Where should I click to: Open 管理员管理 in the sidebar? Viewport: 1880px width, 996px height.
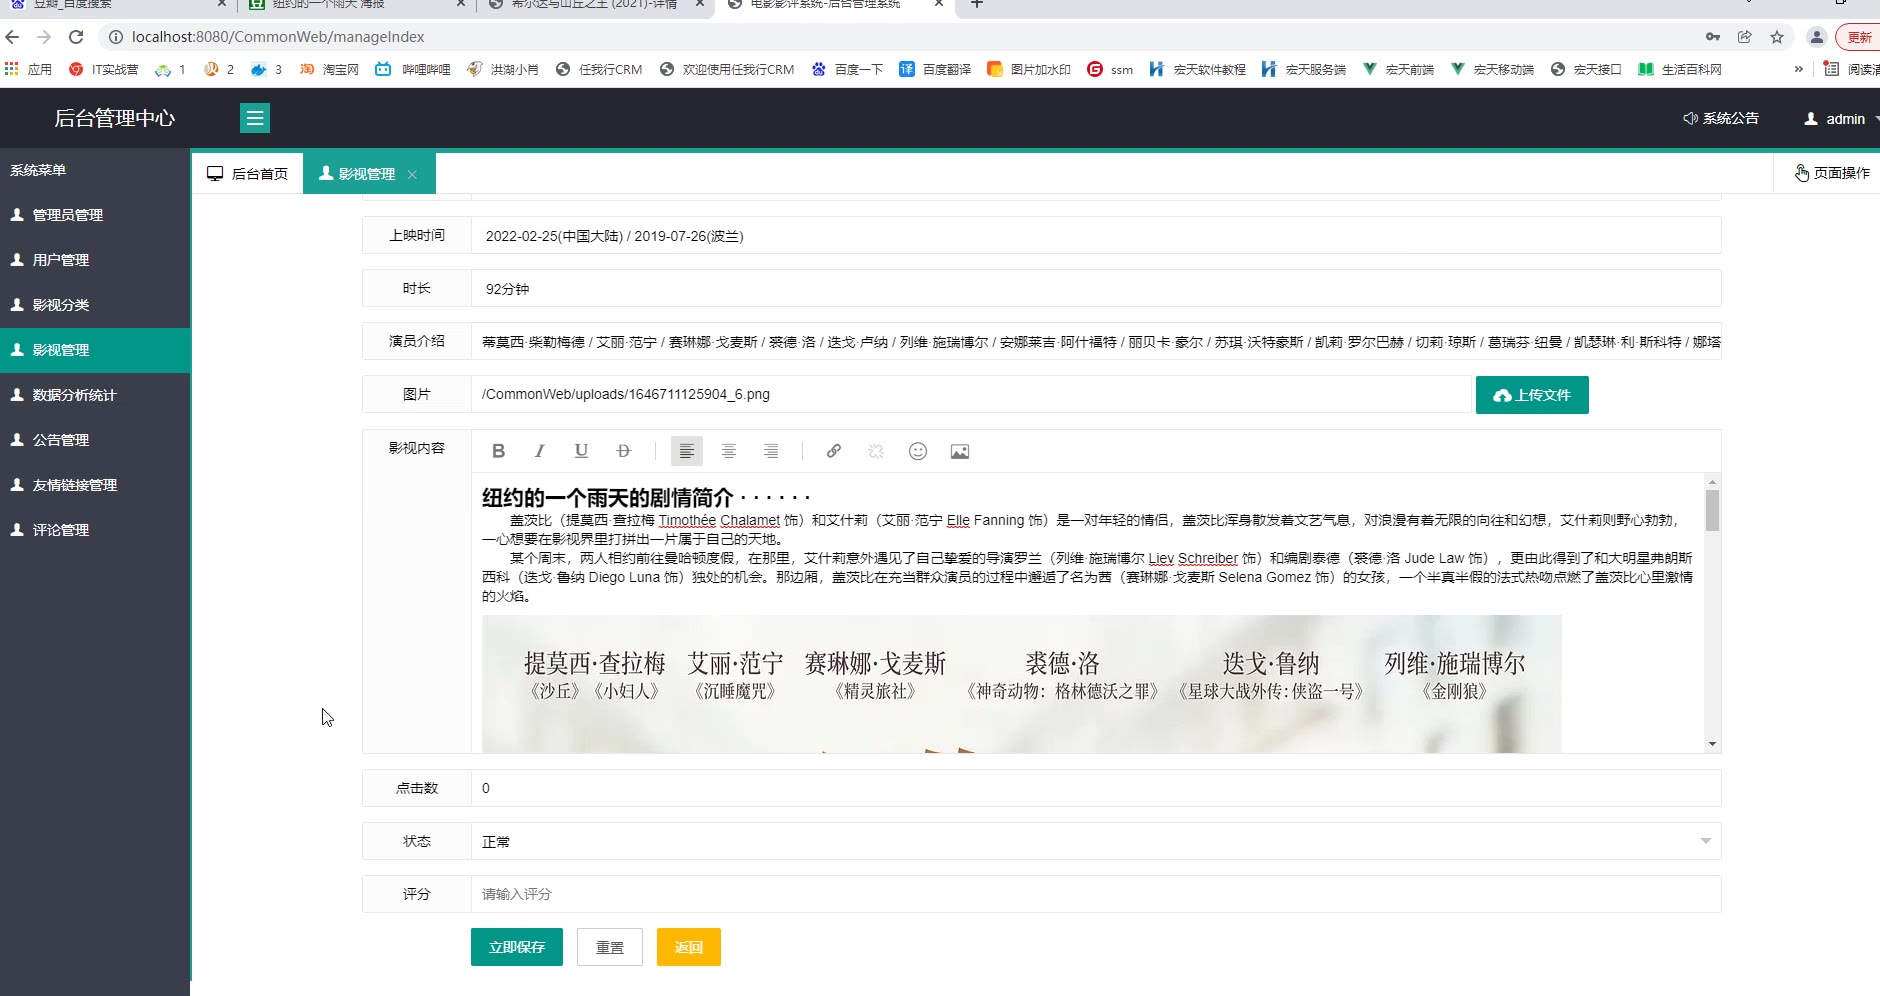(95, 215)
